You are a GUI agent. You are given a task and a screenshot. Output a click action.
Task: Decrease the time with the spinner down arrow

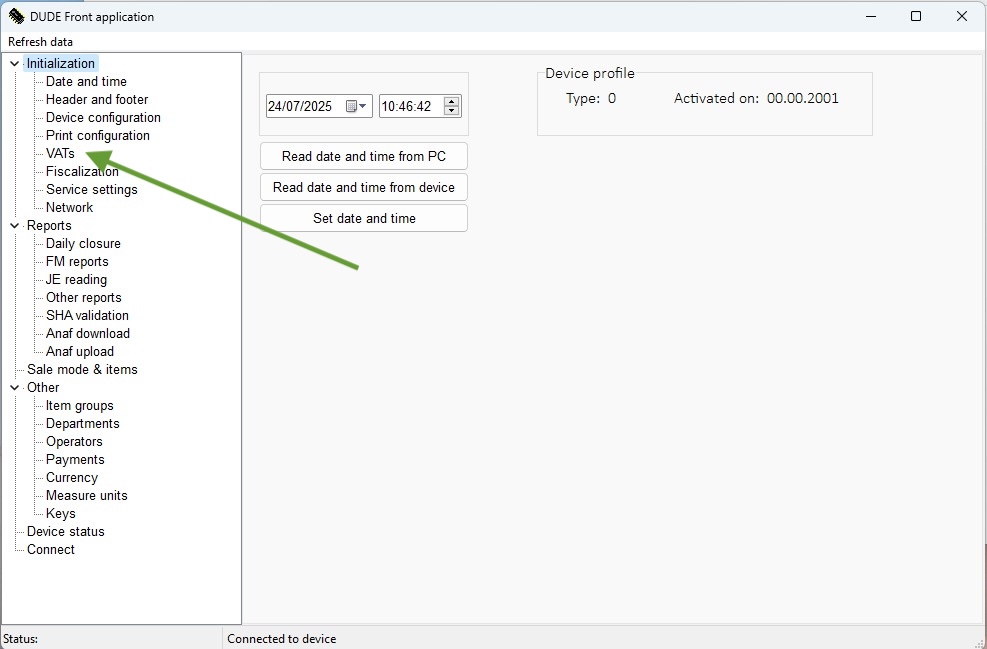point(451,111)
